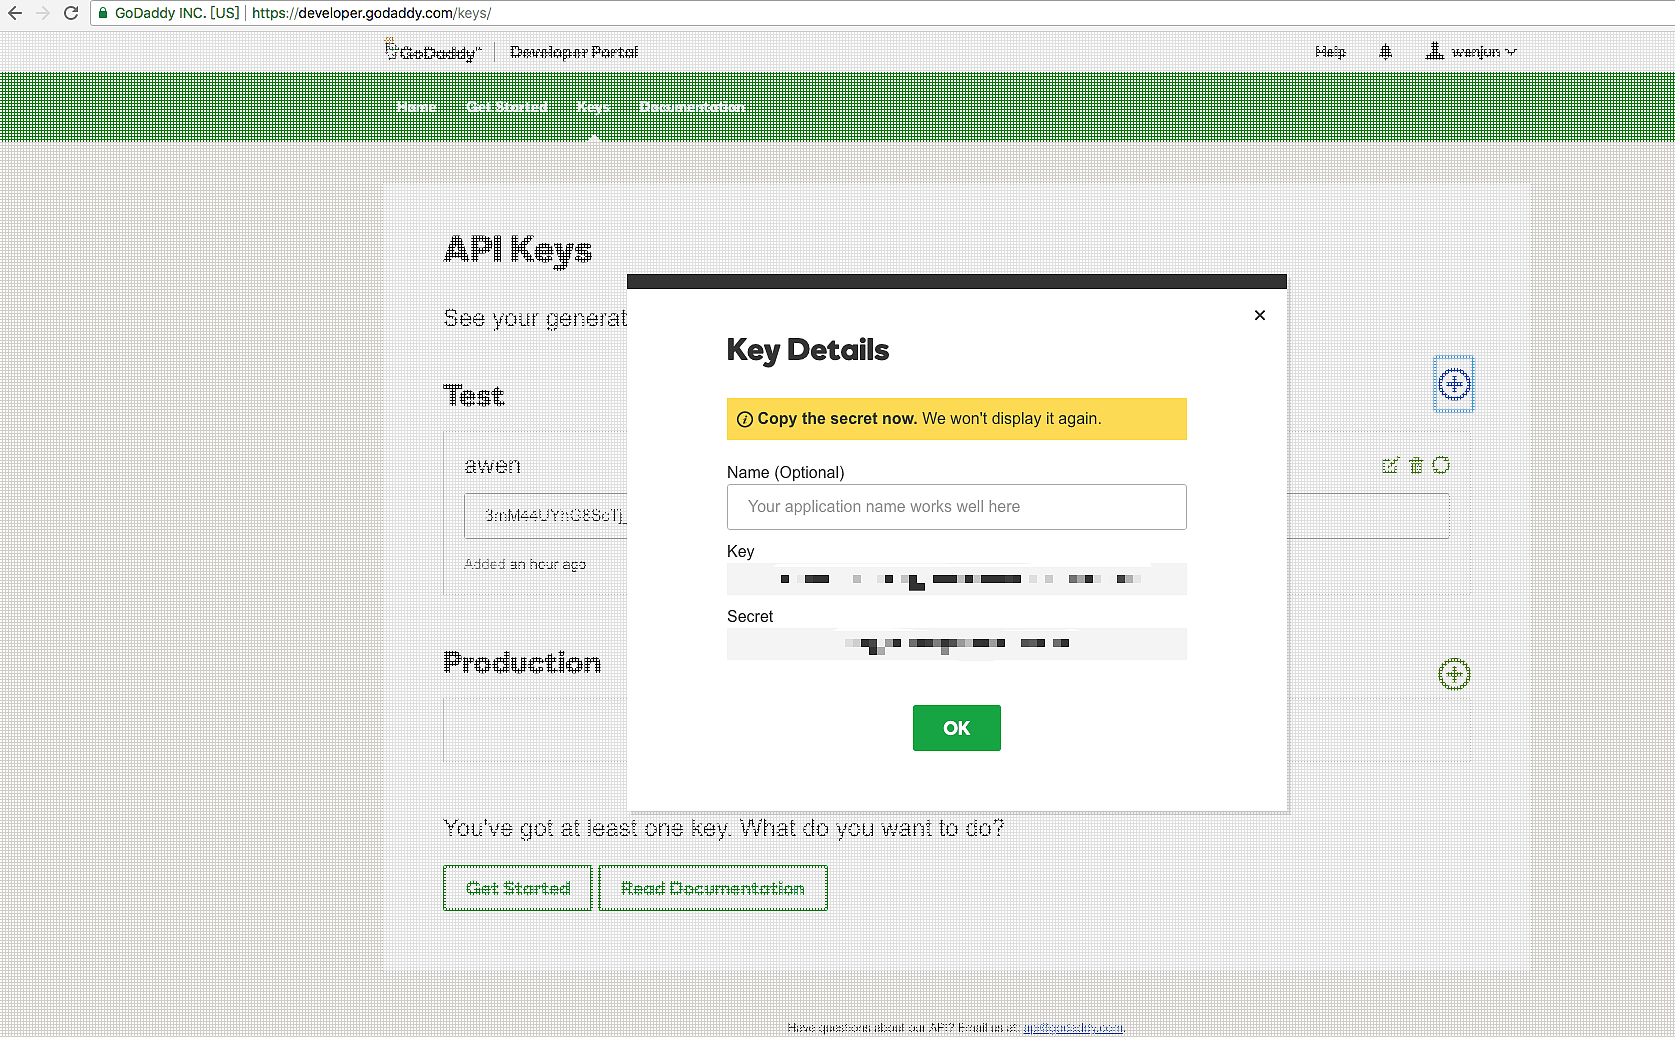Viewport: 1675px width, 1037px height.
Task: Regenerate the awen key with refresh icon
Action: (x=1441, y=465)
